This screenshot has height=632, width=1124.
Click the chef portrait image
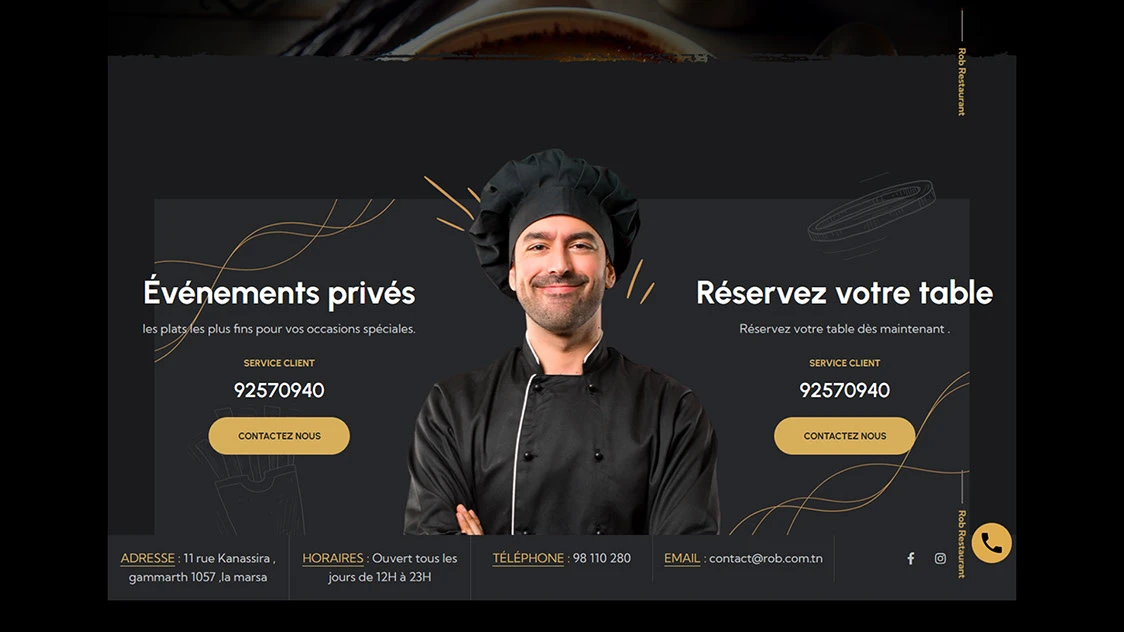tap(561, 344)
